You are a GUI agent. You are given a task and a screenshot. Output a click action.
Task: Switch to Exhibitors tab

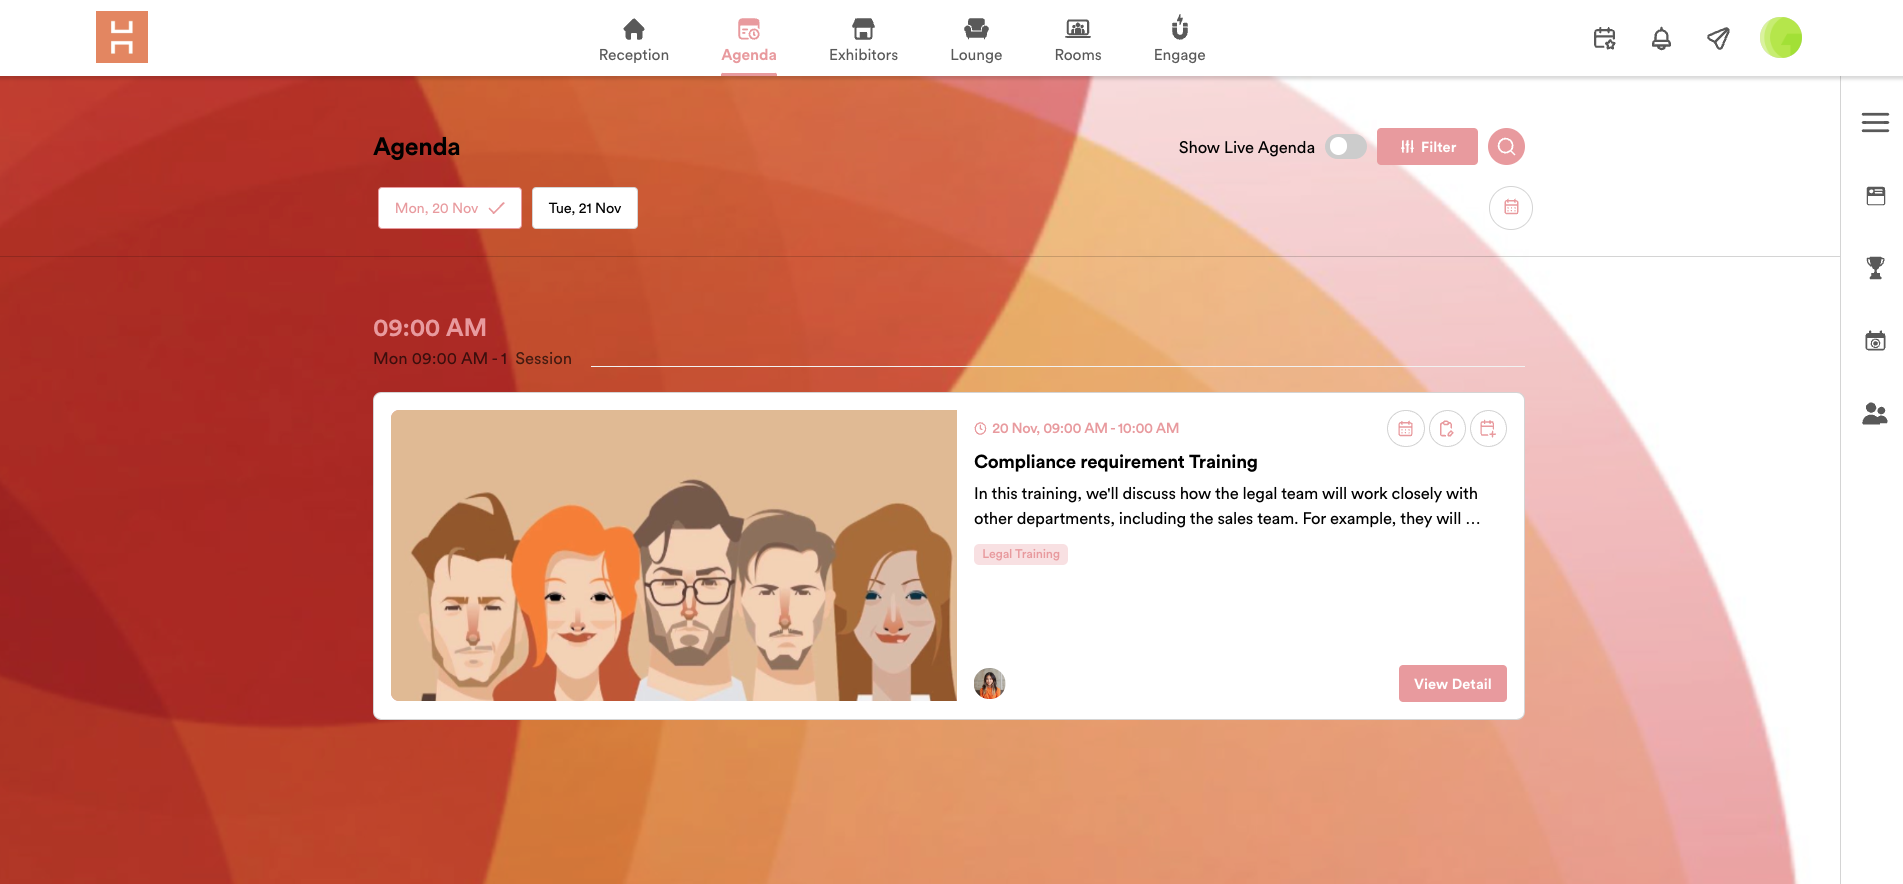click(x=863, y=40)
